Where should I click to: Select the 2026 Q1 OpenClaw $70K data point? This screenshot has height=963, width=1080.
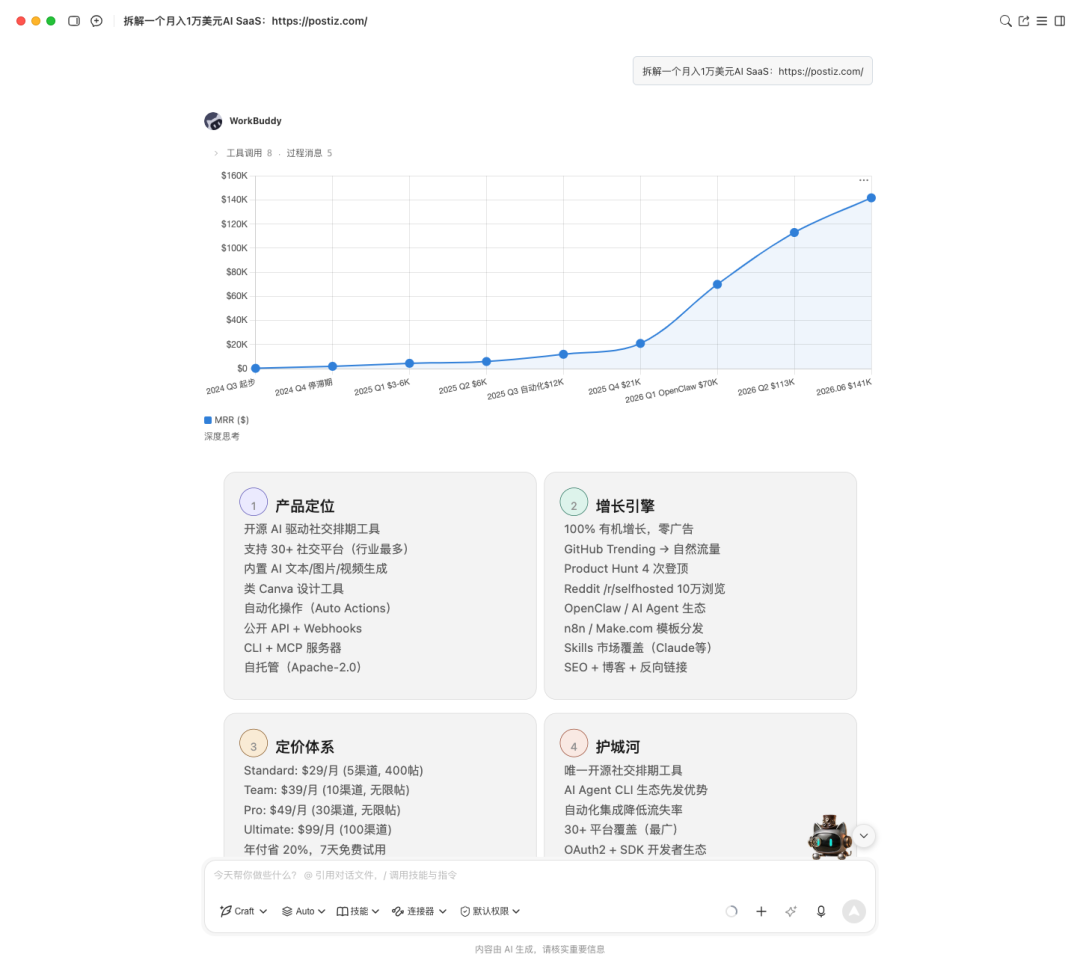pos(717,284)
